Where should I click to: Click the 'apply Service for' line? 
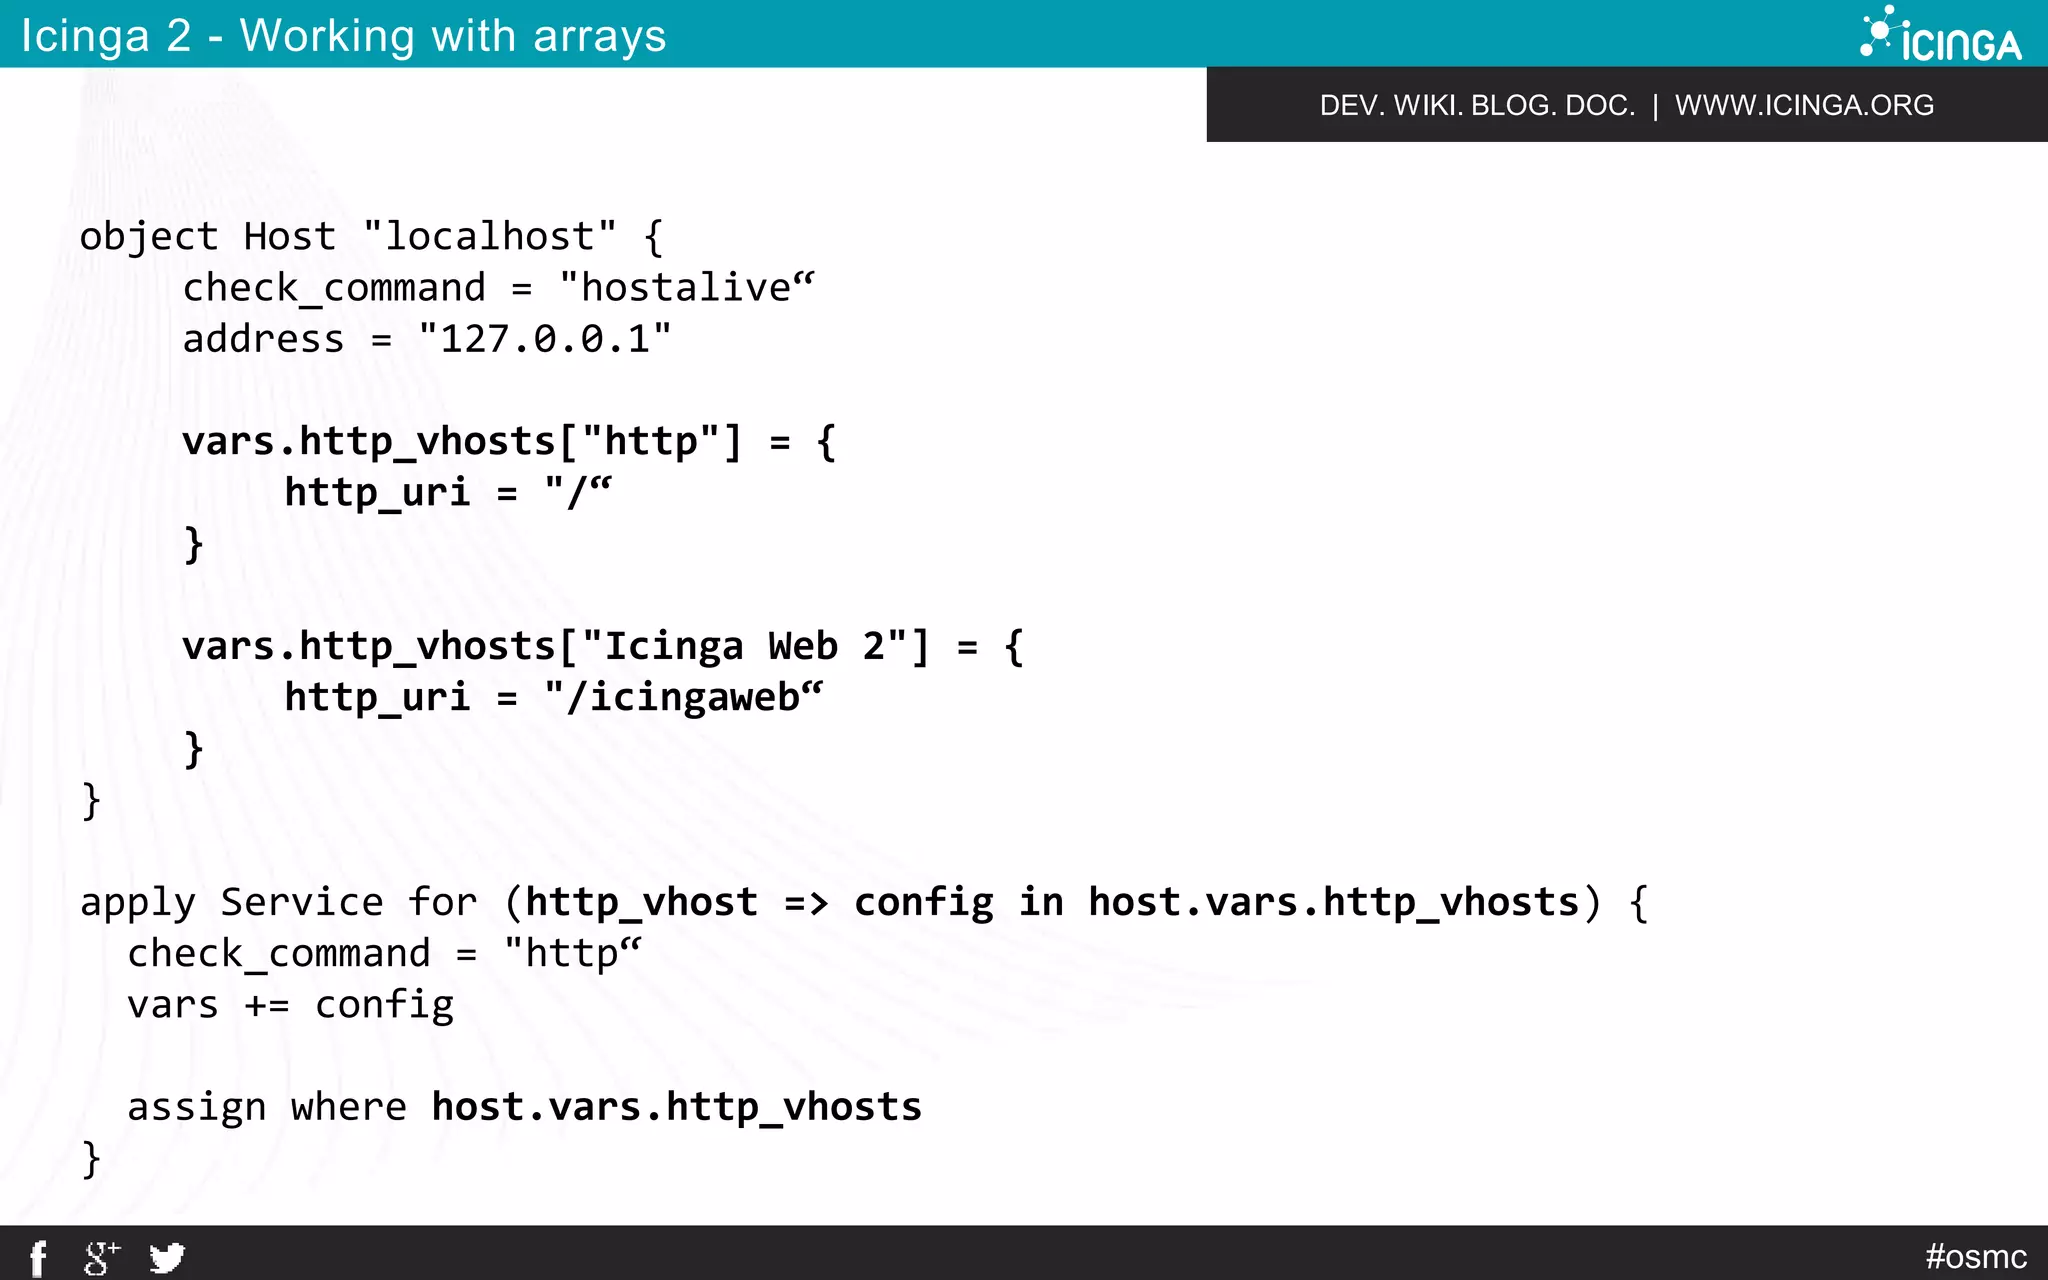pyautogui.click(x=864, y=903)
